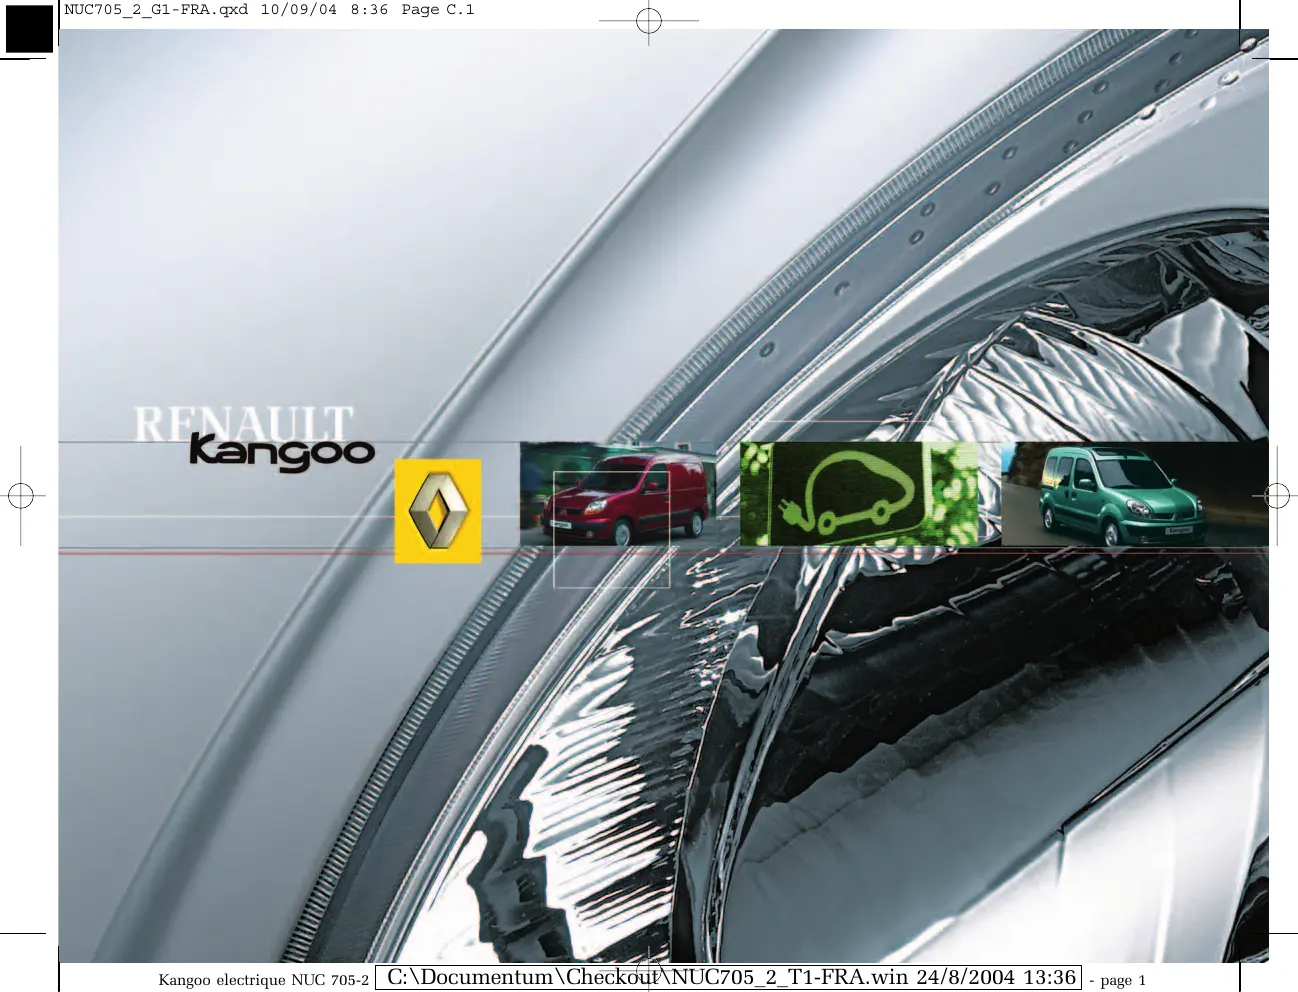Image resolution: width=1298 pixels, height=992 pixels.
Task: Click the NUC705_2_G1-FRA.qxd filename in header
Action: (x=156, y=10)
